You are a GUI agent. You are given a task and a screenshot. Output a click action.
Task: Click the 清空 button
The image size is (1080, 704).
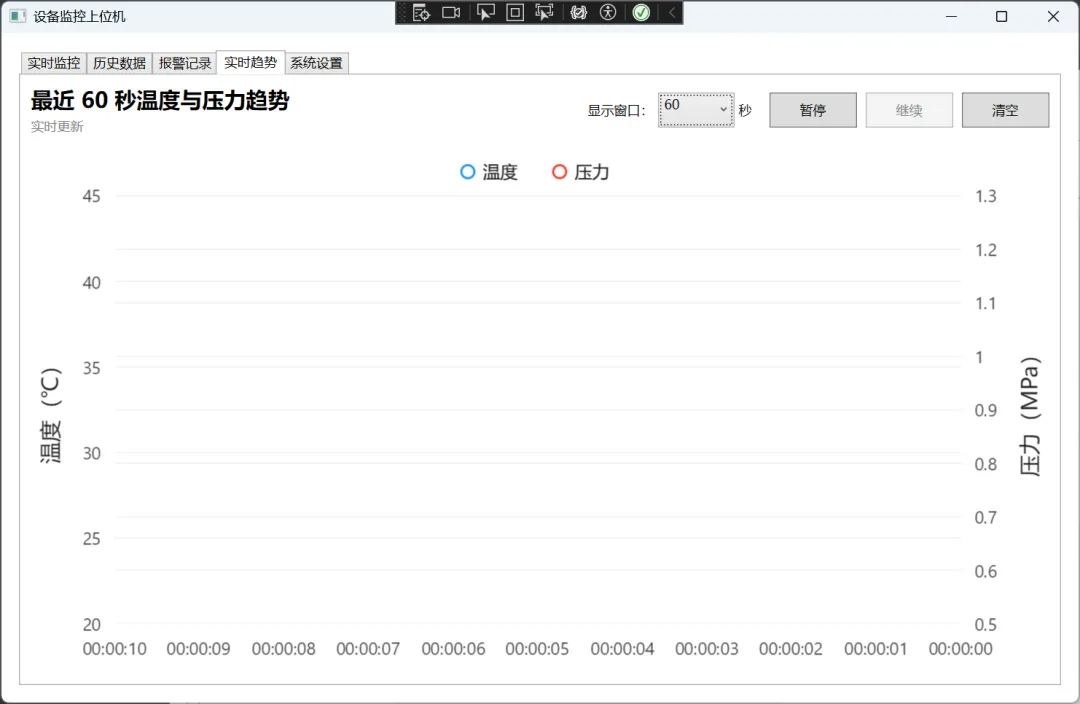click(1006, 110)
